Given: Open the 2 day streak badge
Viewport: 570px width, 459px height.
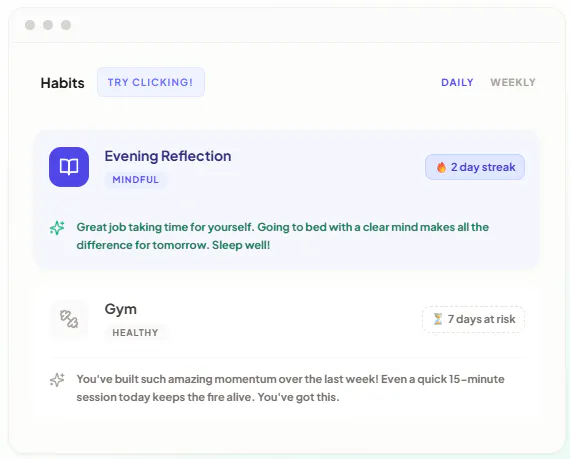Looking at the screenshot, I should [x=475, y=167].
